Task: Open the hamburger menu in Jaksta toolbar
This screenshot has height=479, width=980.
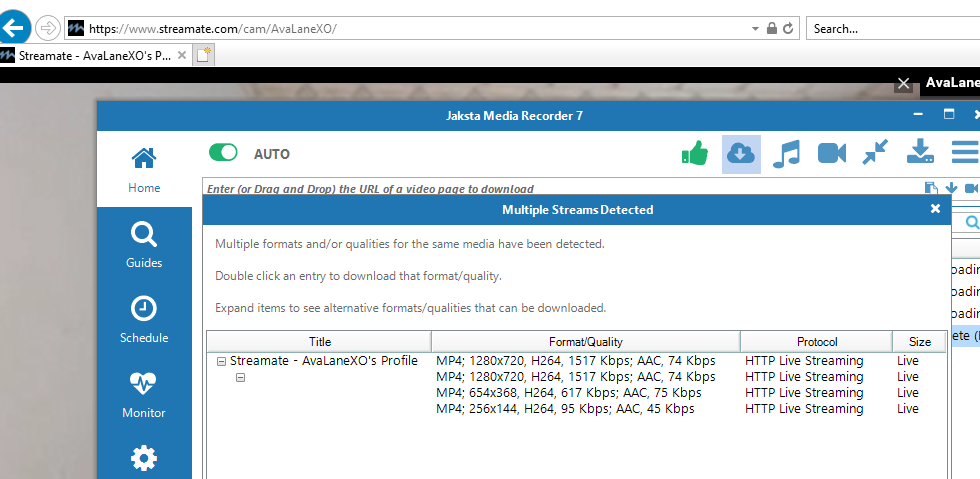Action: coord(966,153)
